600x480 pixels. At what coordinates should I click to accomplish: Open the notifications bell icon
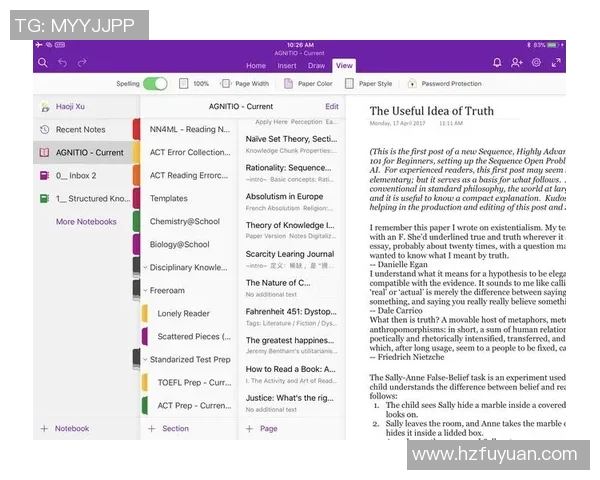(498, 62)
